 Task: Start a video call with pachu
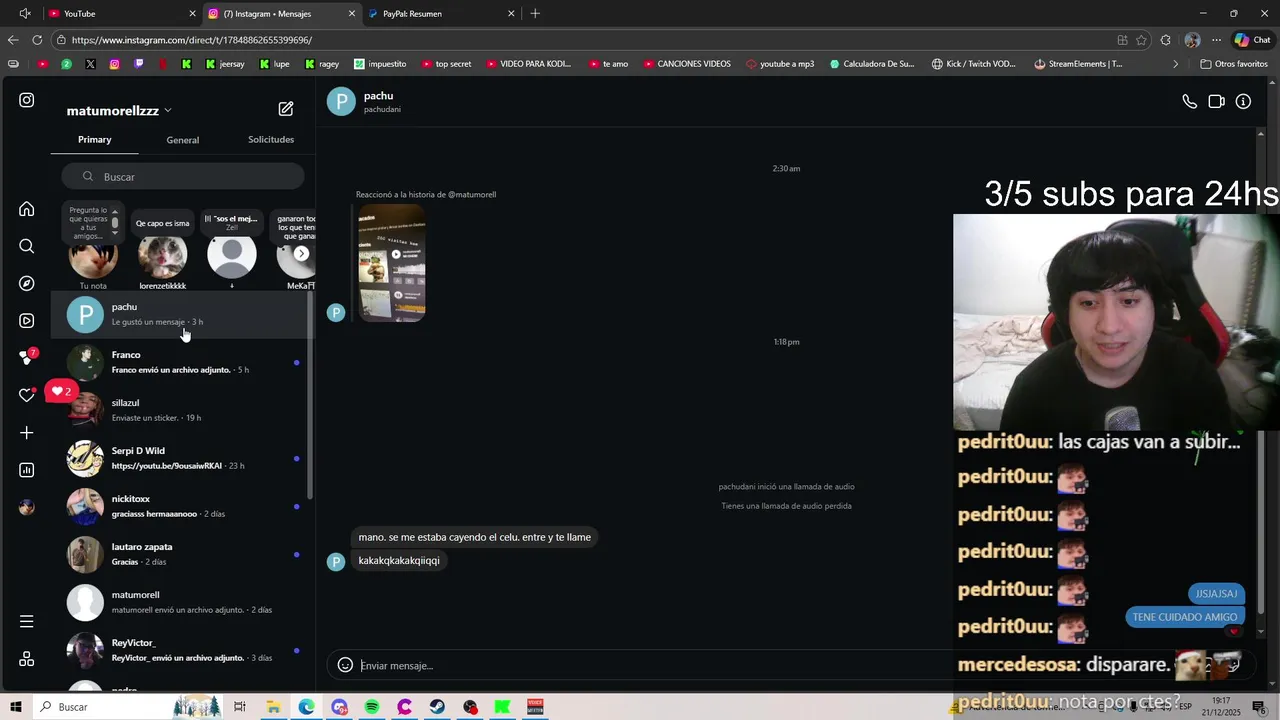click(1216, 101)
